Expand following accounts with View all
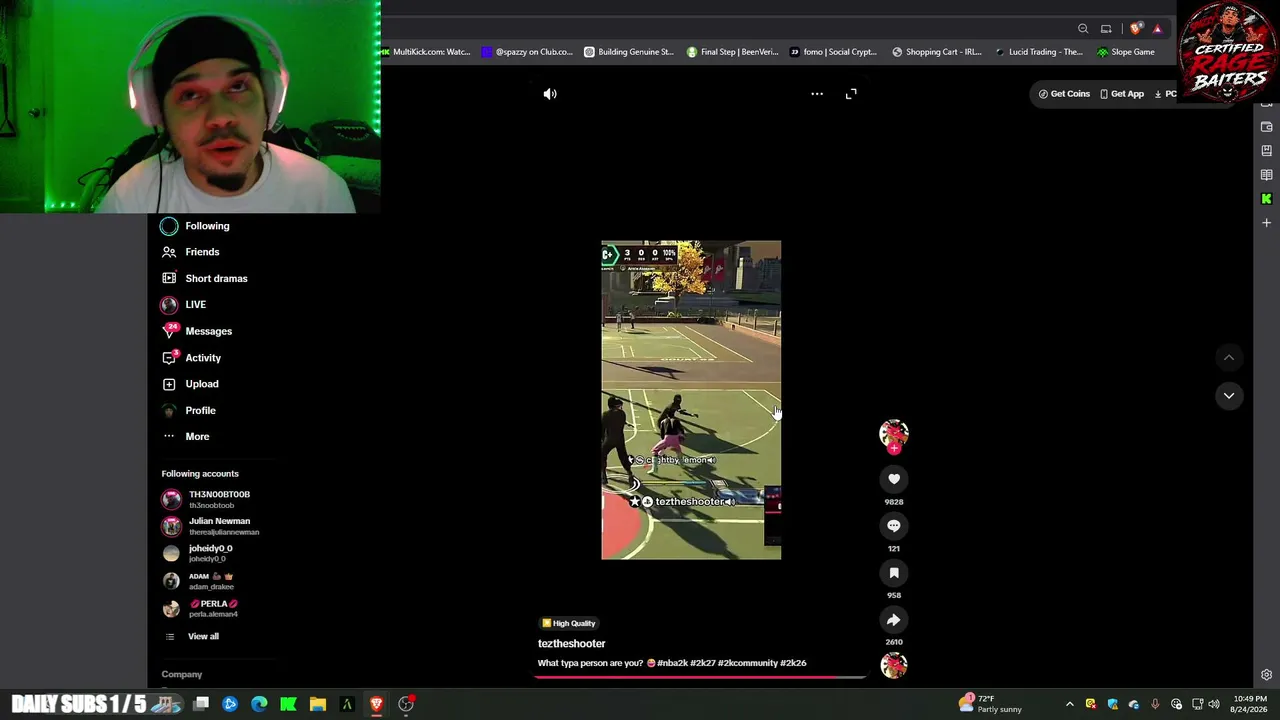 pos(192,637)
